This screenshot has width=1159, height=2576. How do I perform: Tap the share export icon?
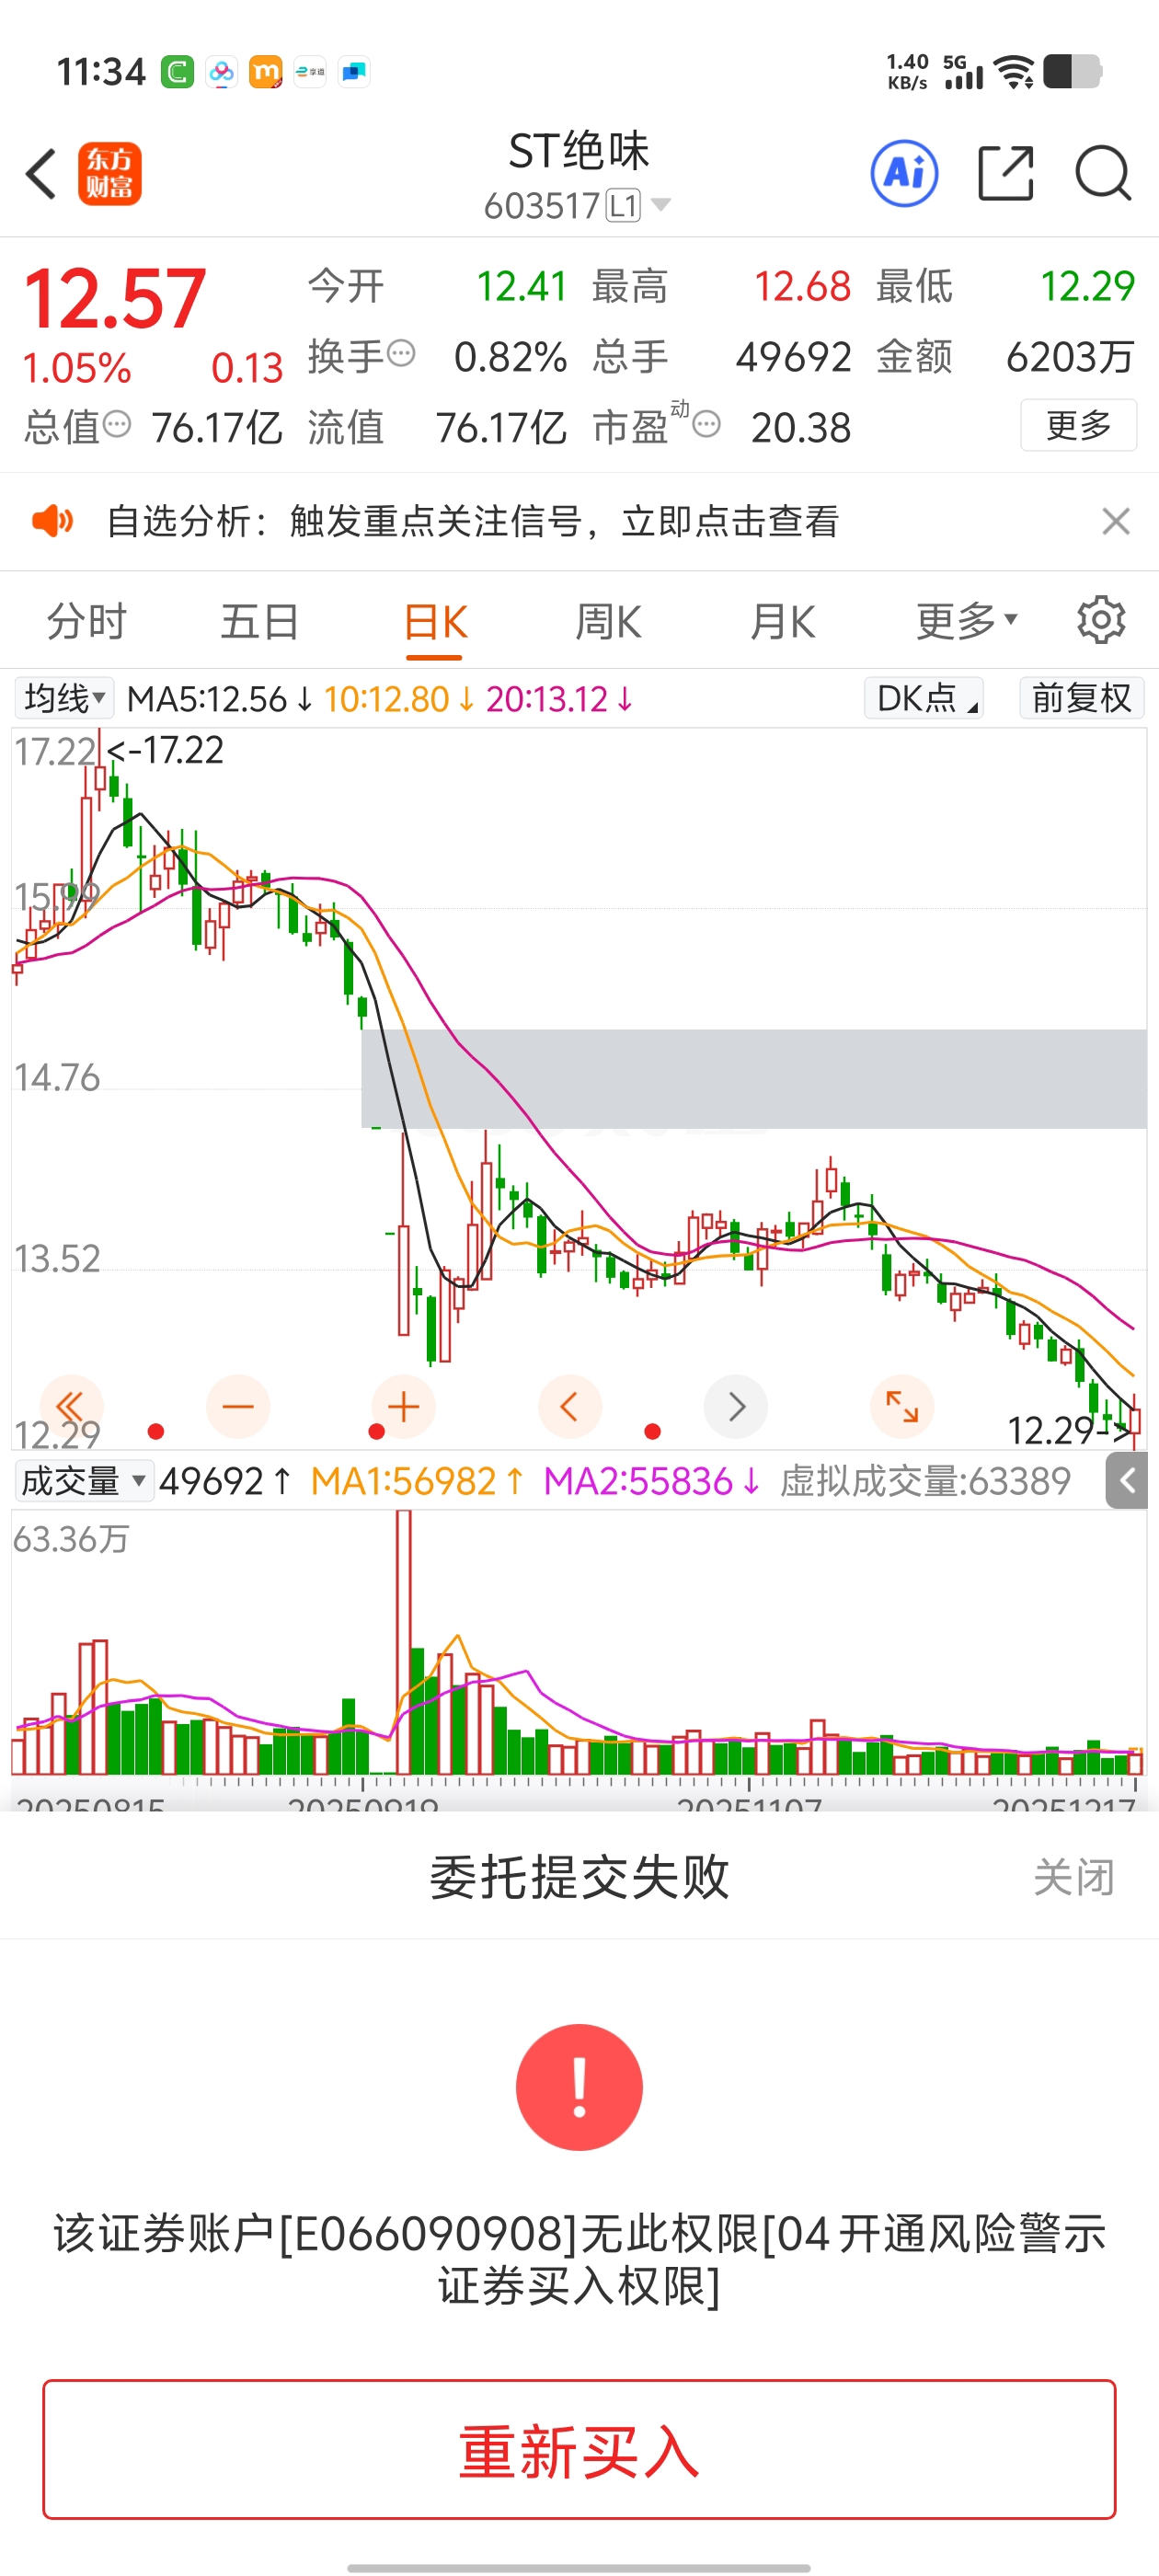pos(1005,173)
